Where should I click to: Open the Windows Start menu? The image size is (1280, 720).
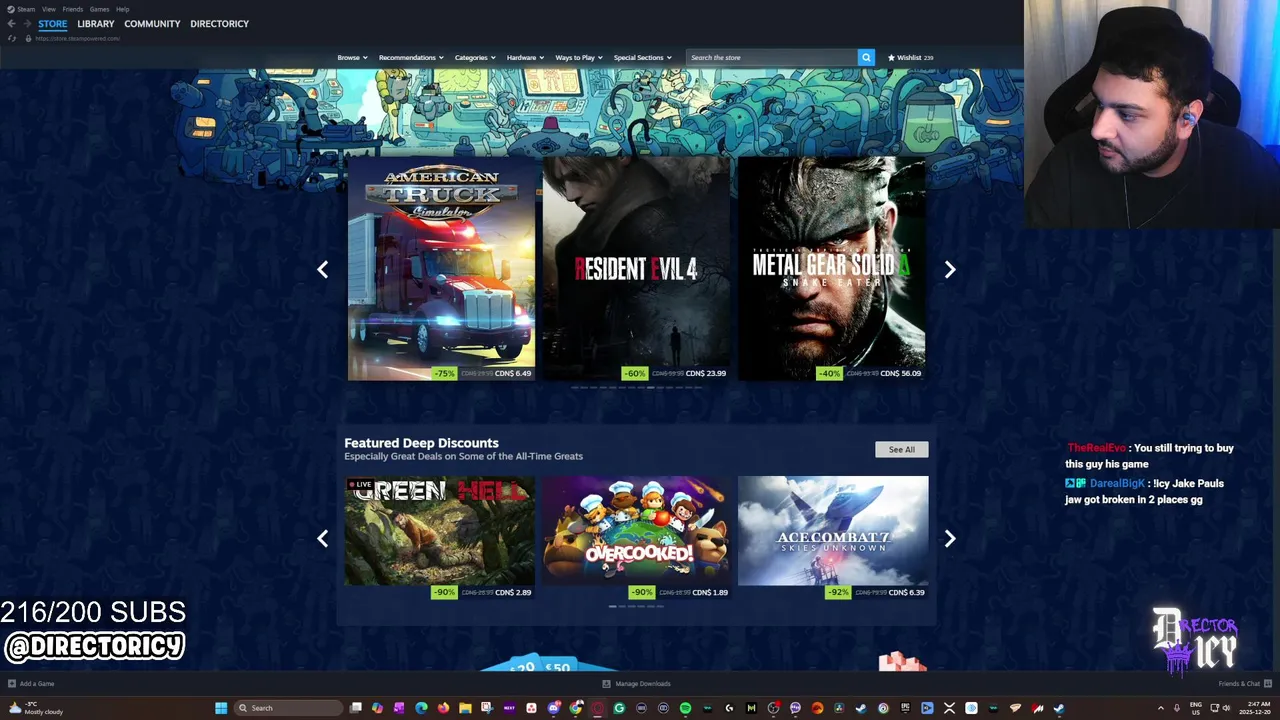(221, 708)
